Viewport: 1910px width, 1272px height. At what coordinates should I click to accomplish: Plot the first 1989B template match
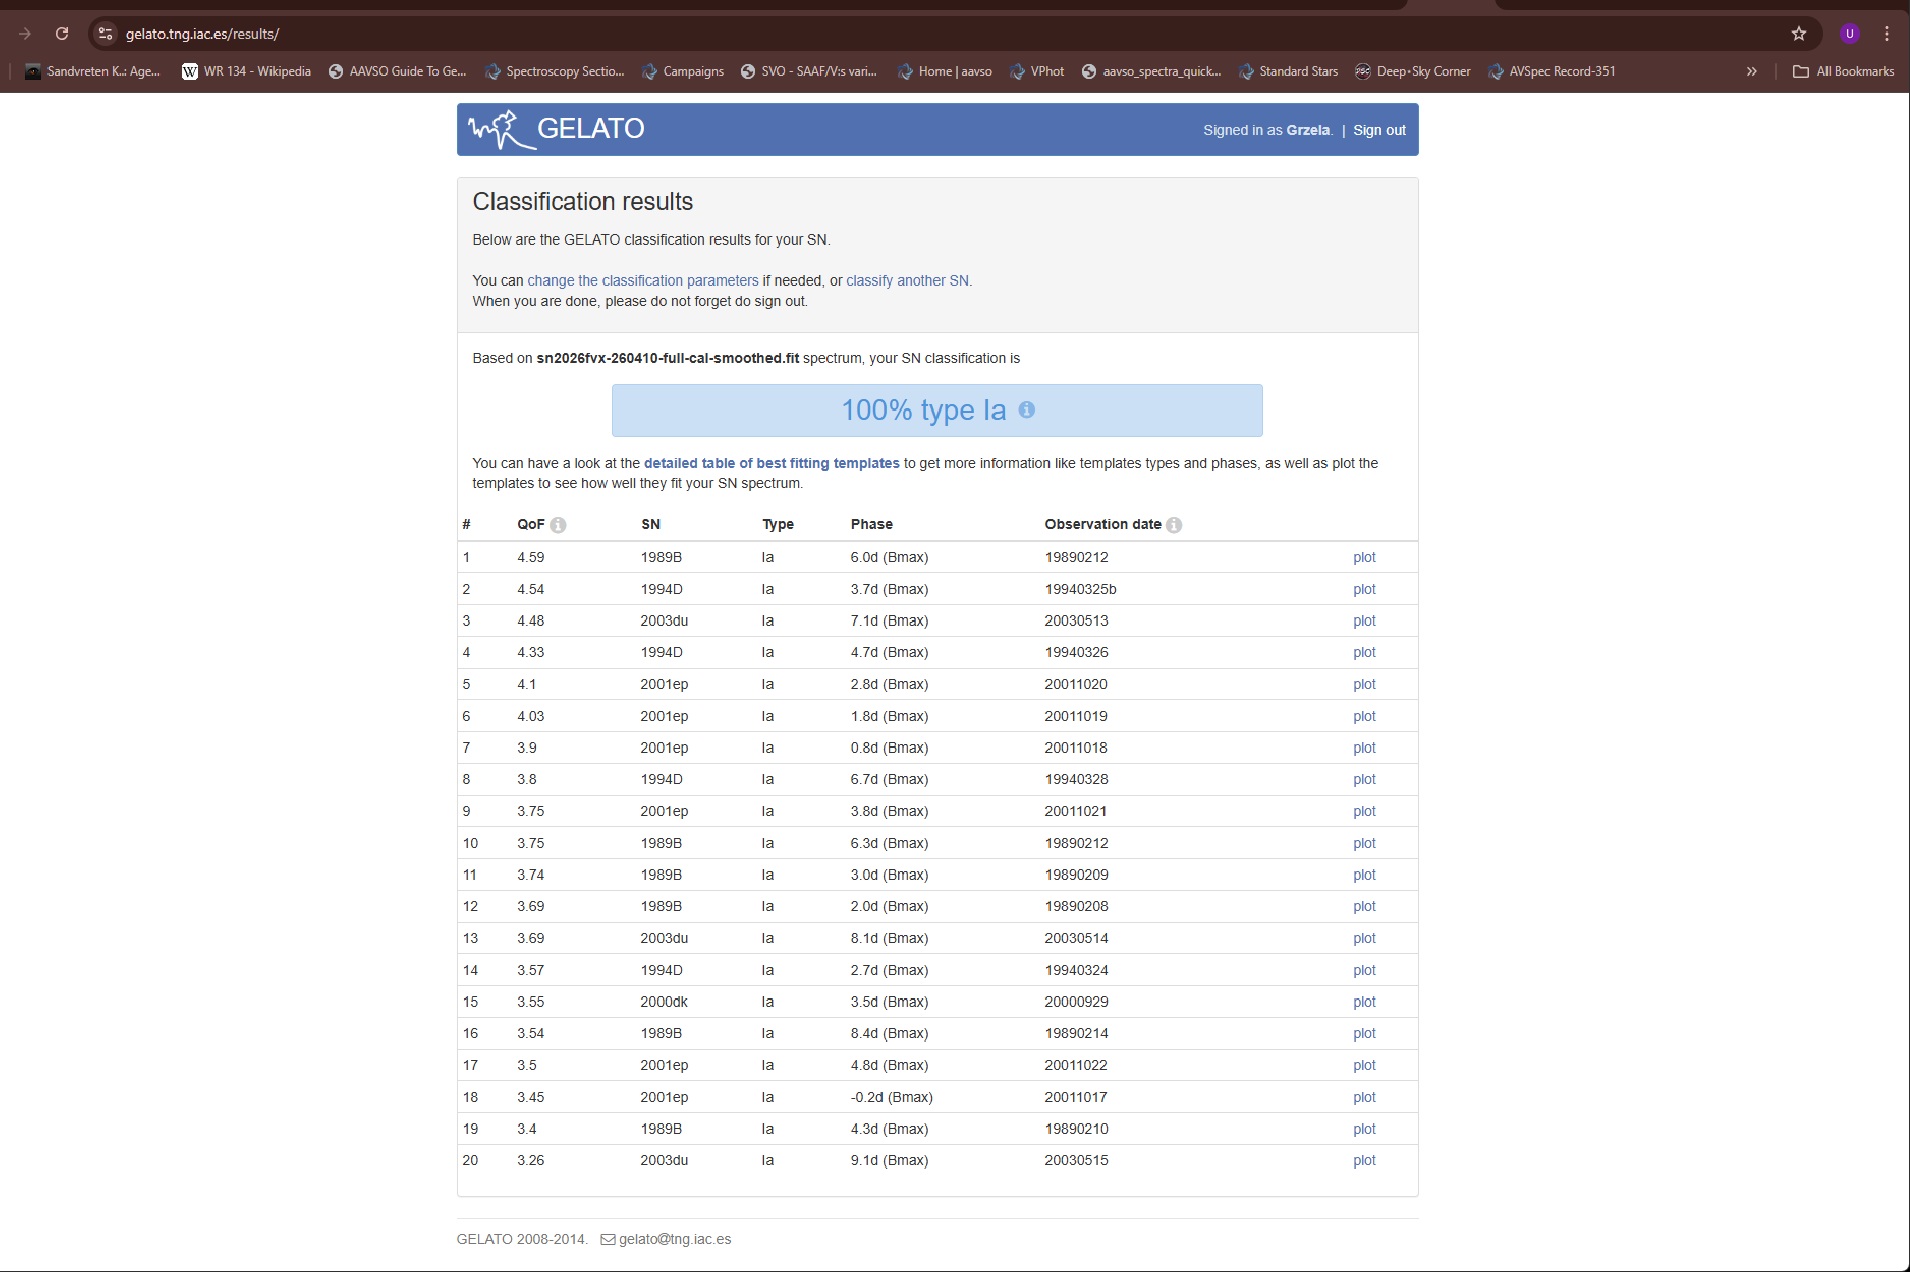coord(1364,557)
